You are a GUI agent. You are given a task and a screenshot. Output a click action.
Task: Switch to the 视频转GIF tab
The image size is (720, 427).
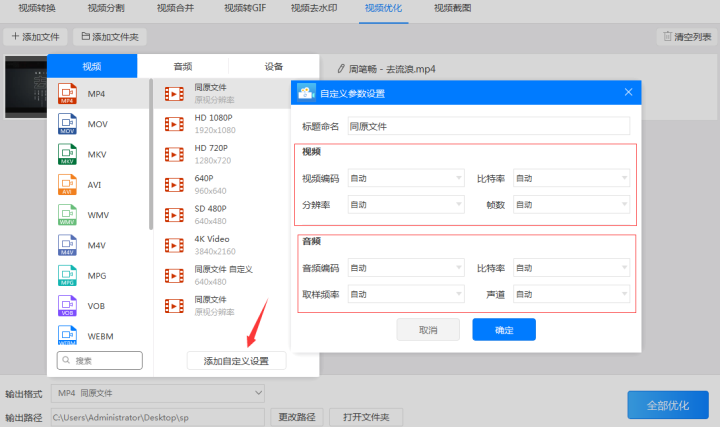[245, 8]
